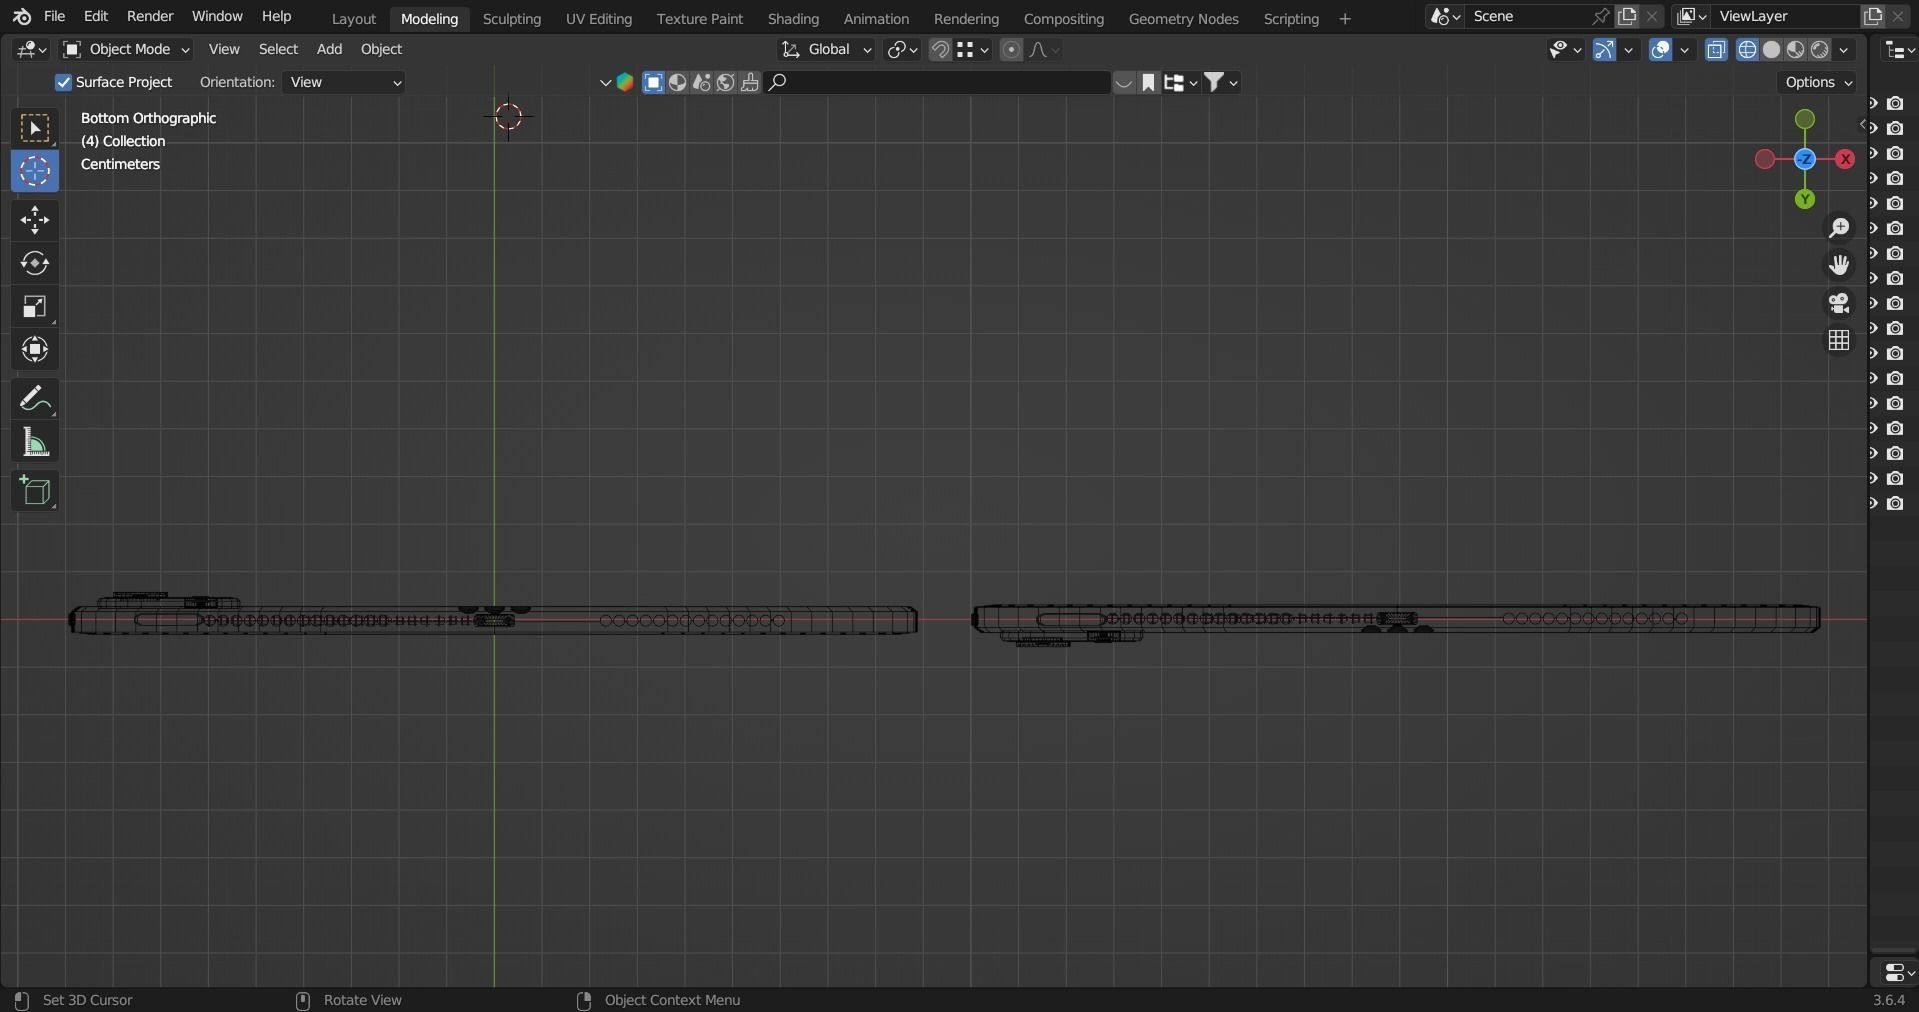This screenshot has width=1919, height=1012.
Task: Click the green Y axis gizmo ball
Action: pos(1805,199)
